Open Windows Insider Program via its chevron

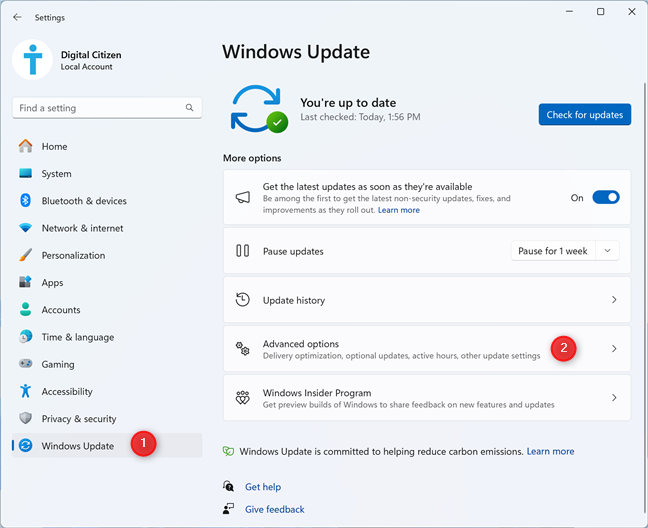click(x=614, y=397)
